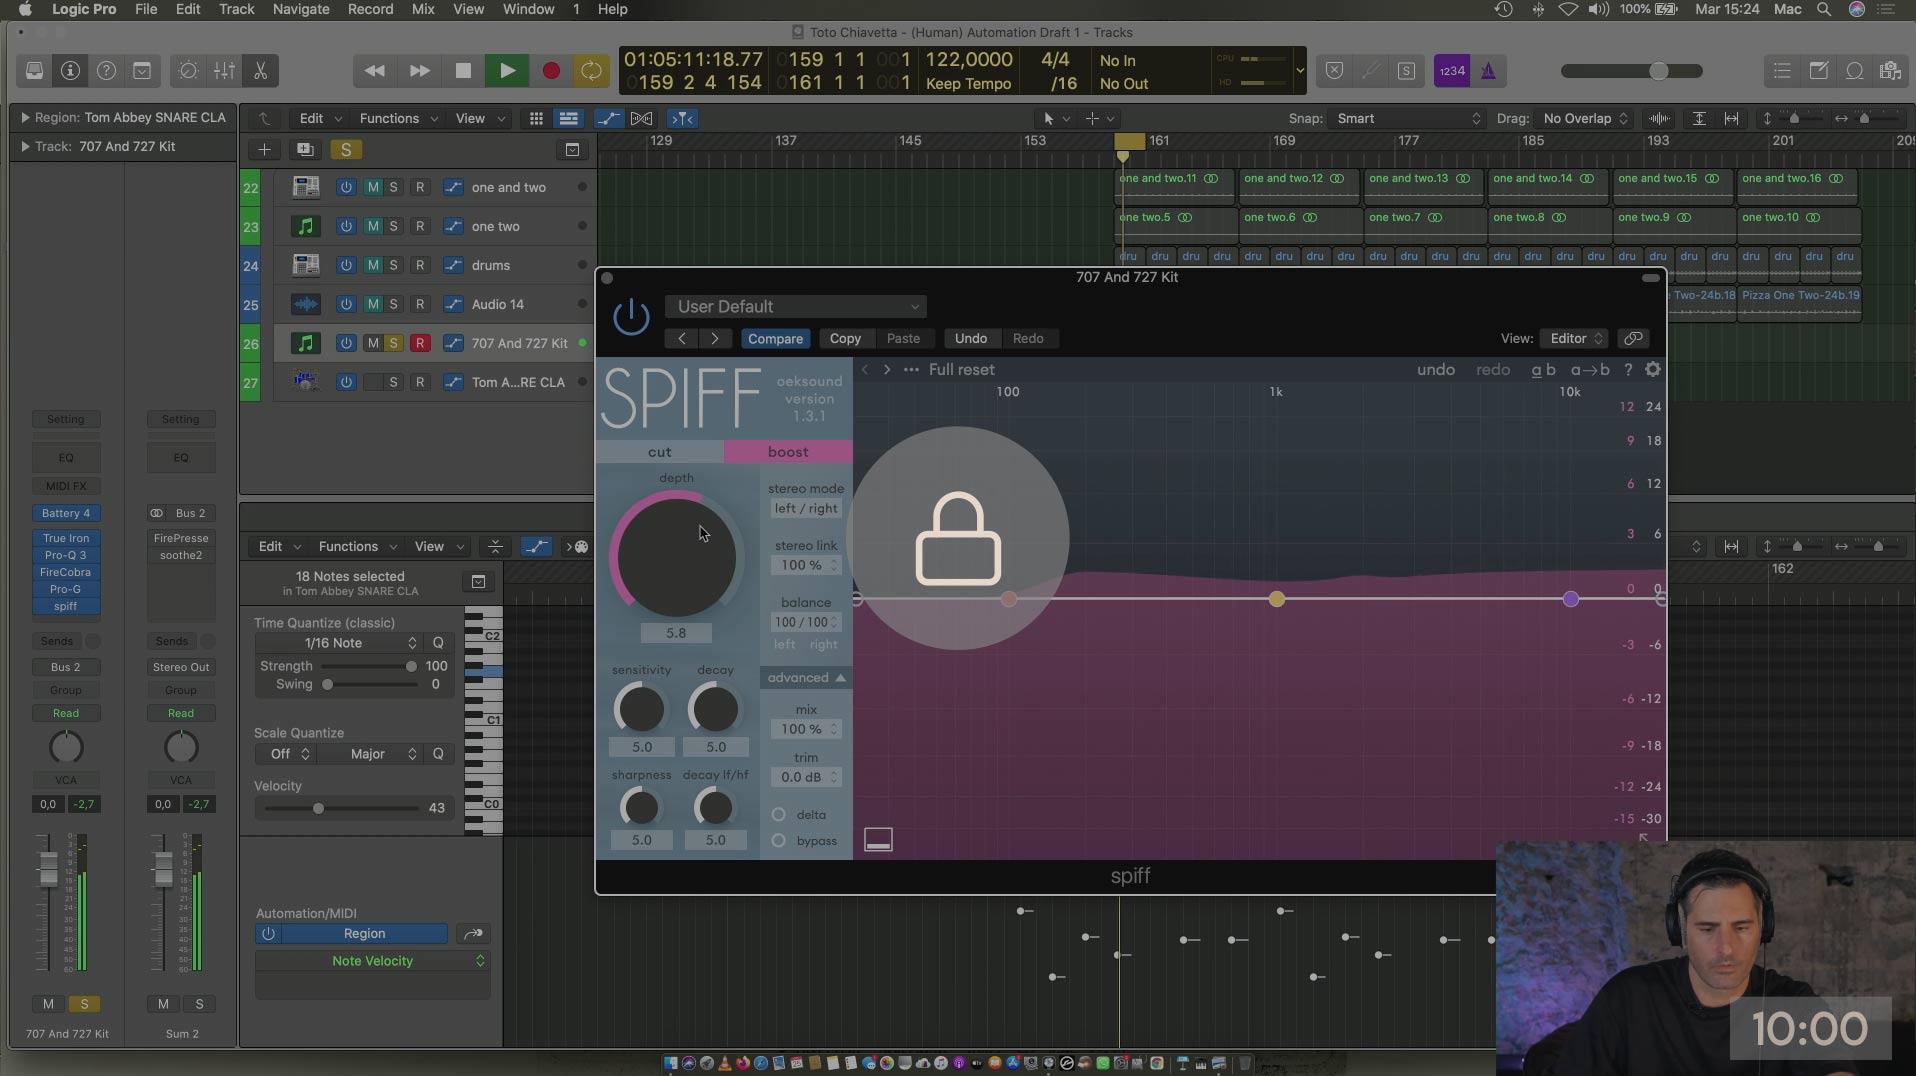The width and height of the screenshot is (1916, 1076).
Task: Open the User Default preset dropdown
Action: click(x=796, y=306)
